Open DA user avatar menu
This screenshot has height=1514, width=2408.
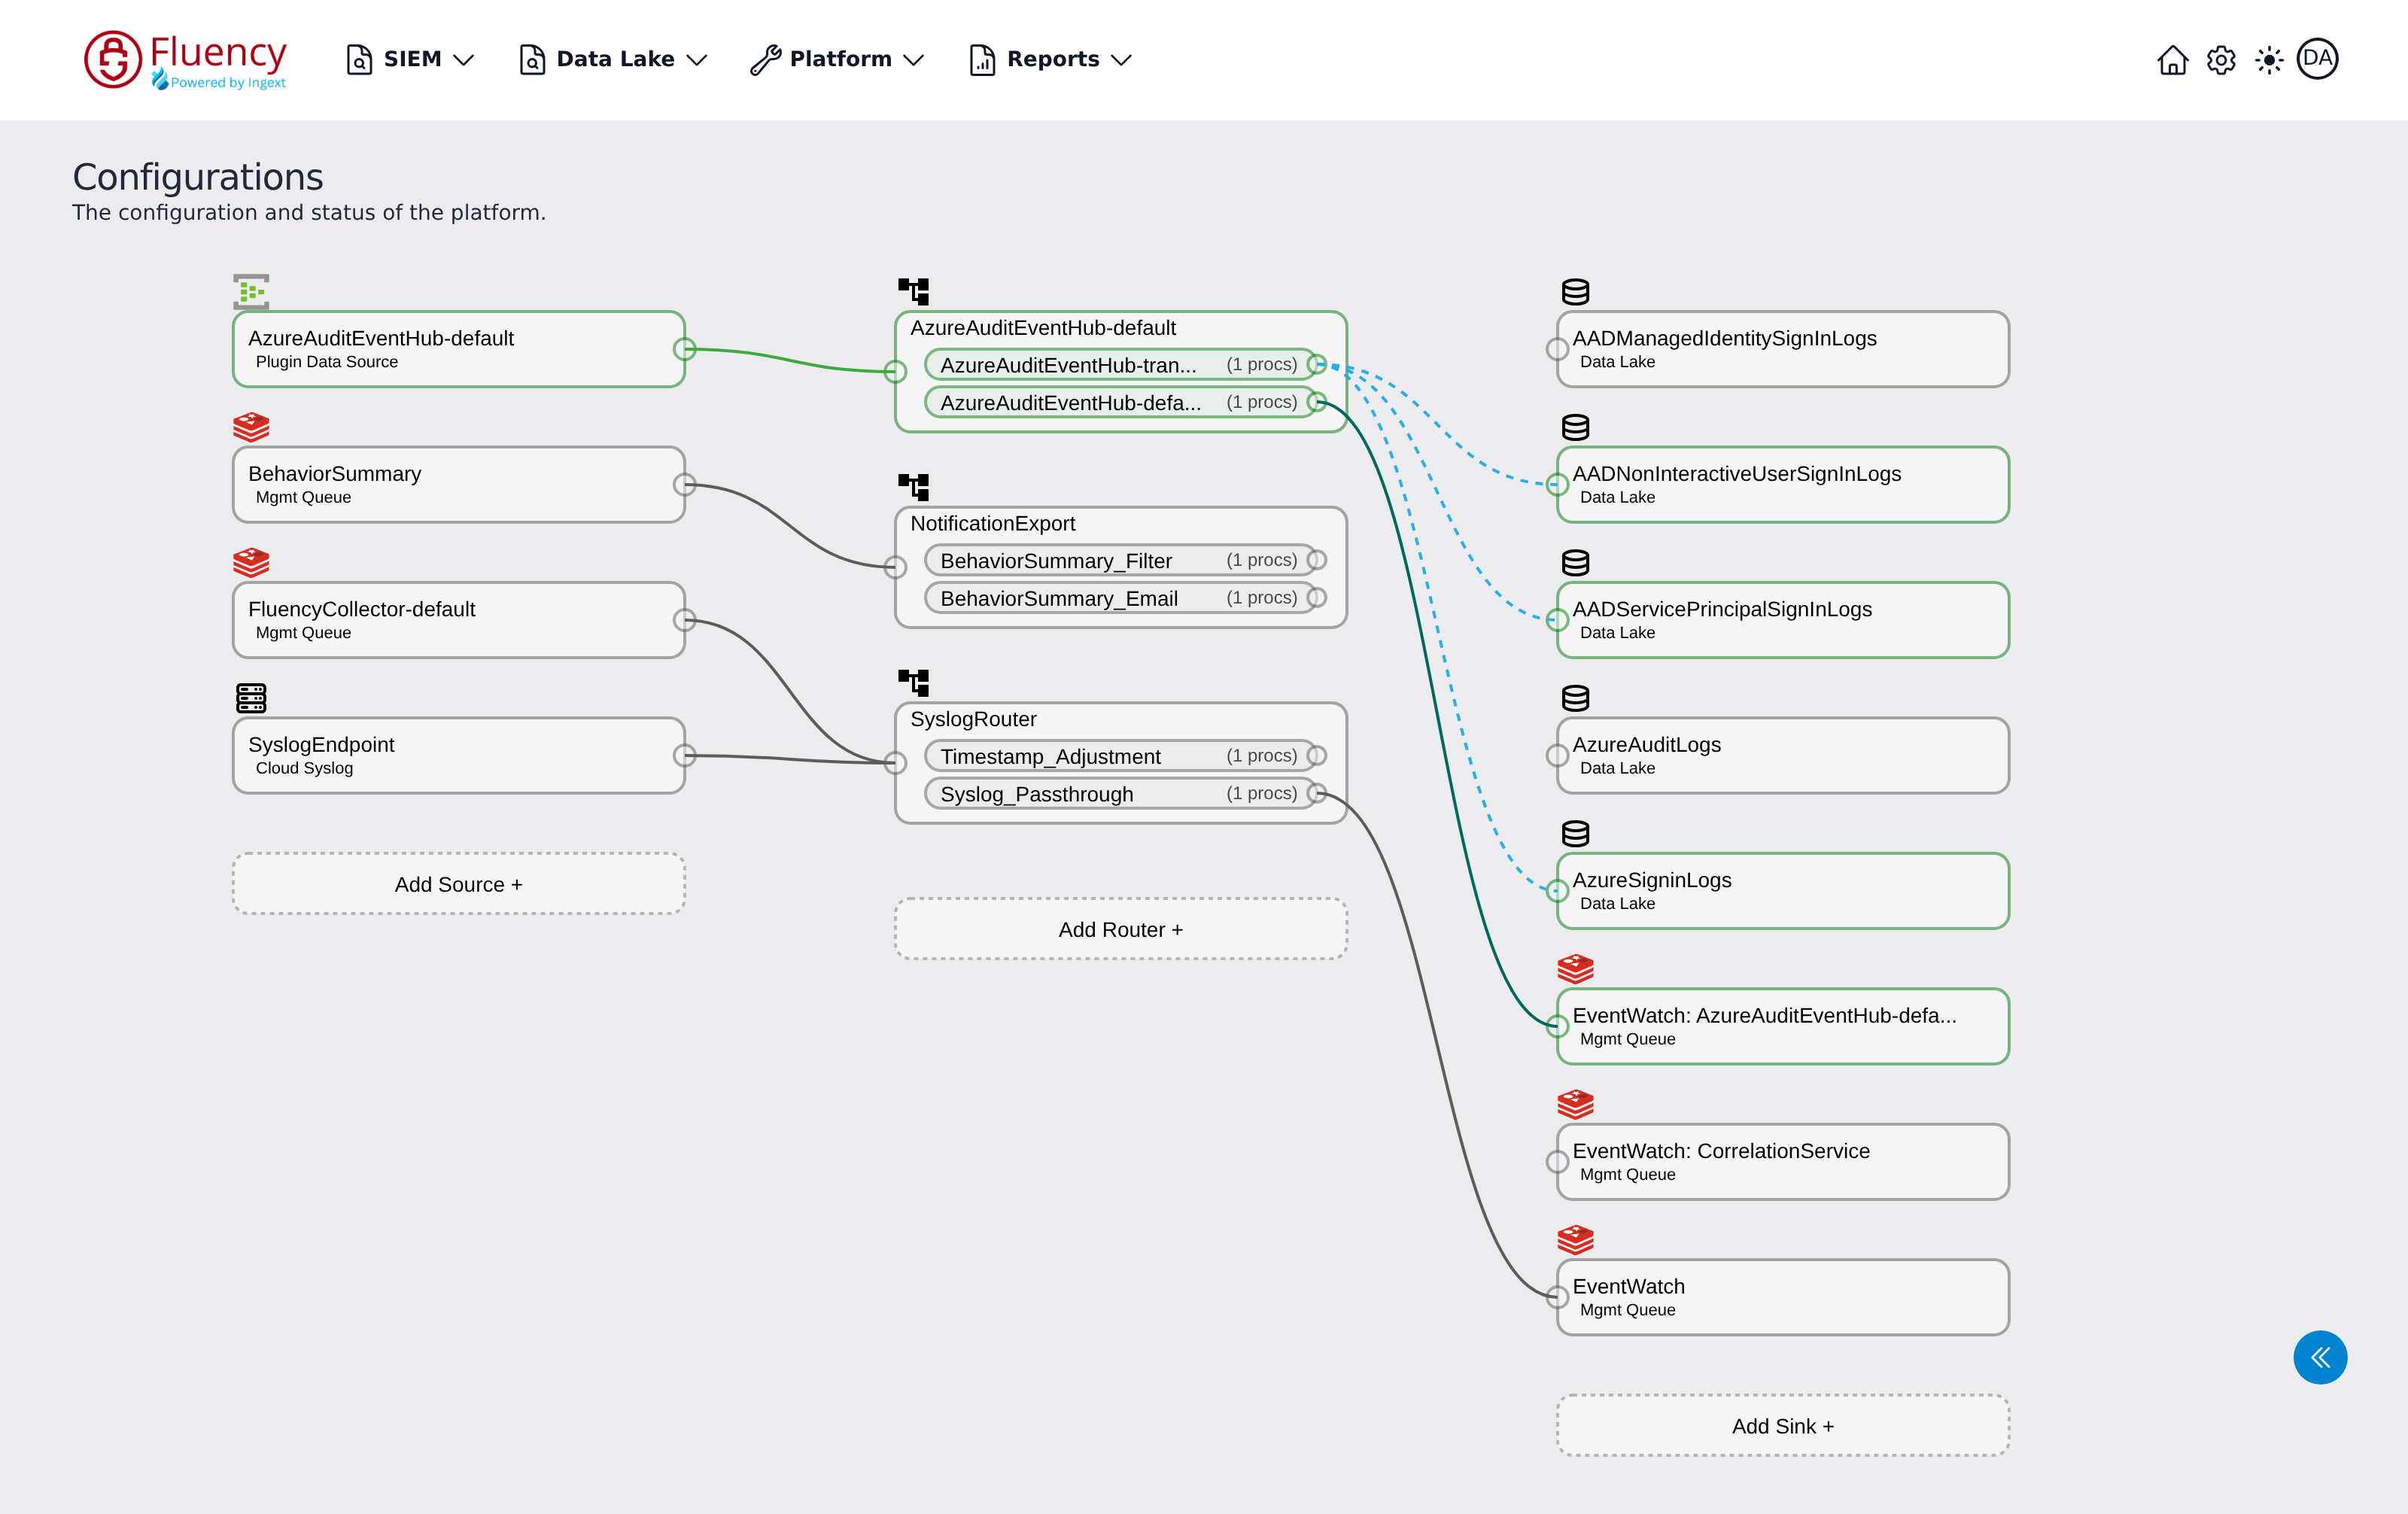tap(2317, 59)
